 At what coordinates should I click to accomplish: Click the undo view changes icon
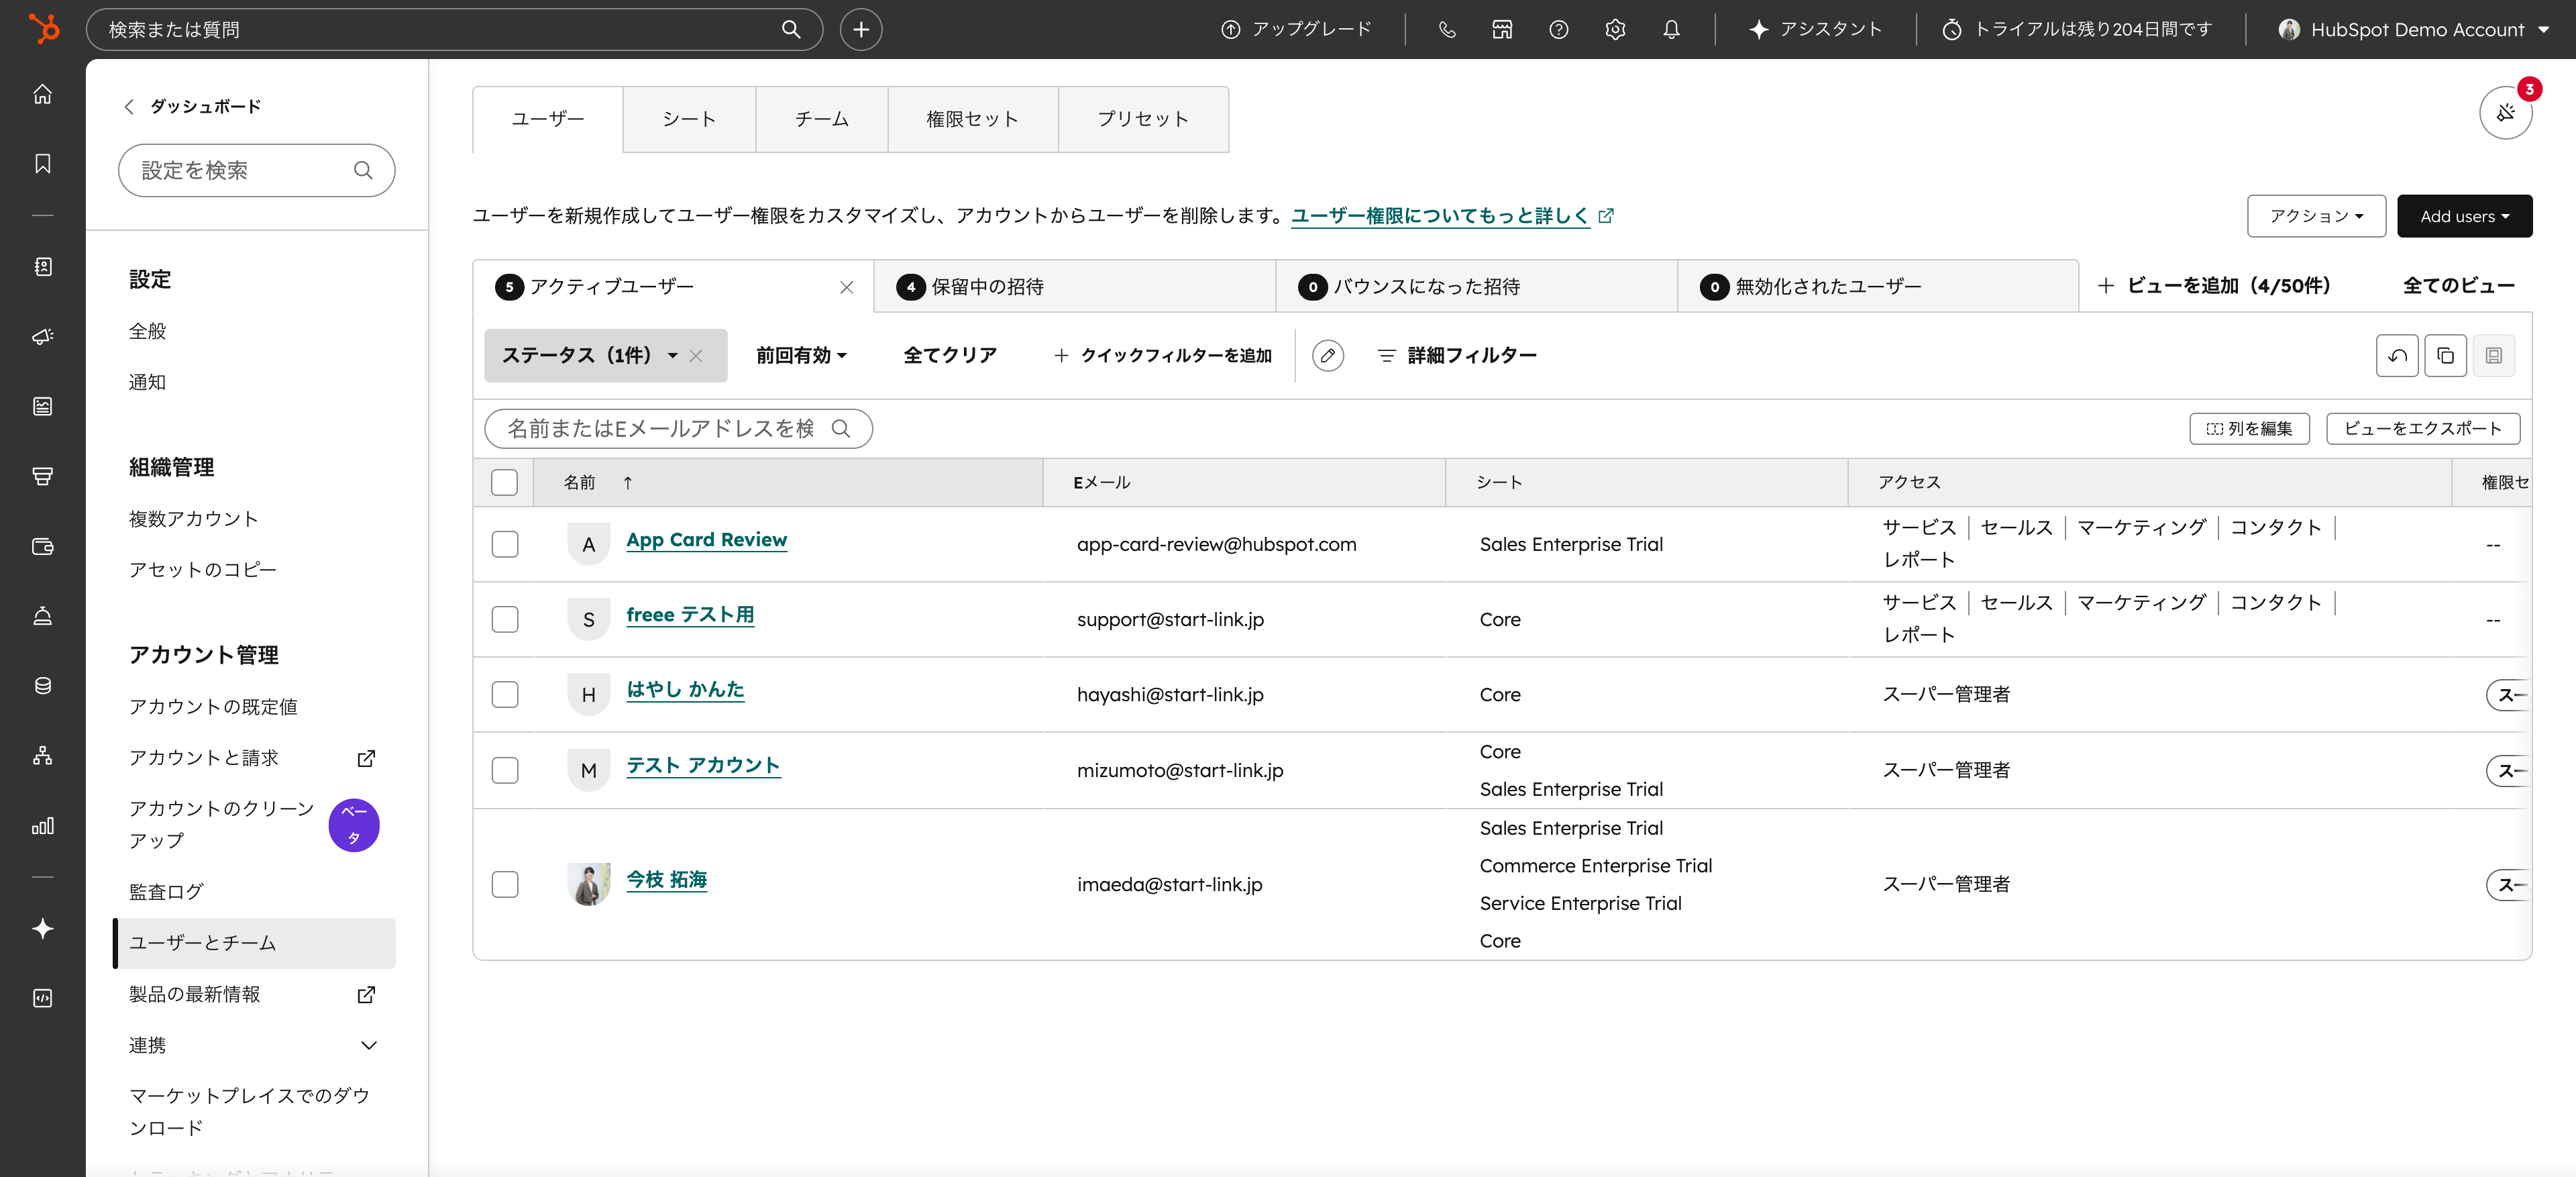pos(2396,355)
